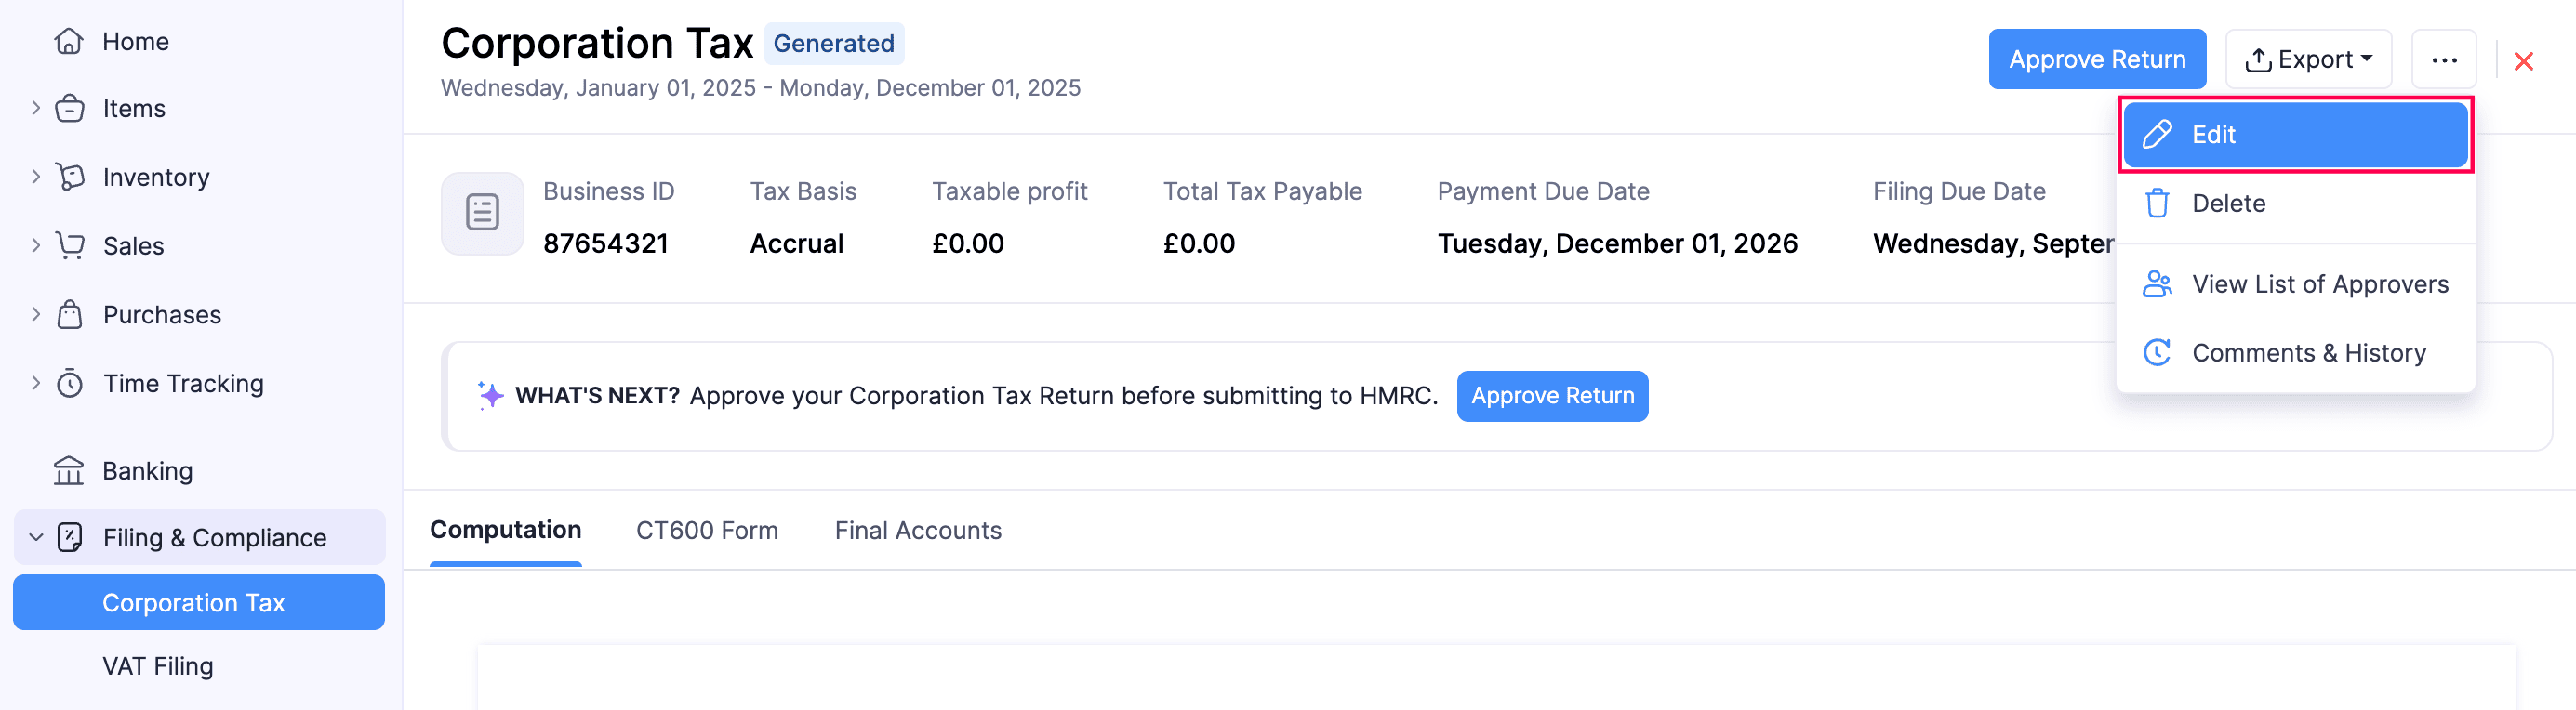Select the Sales cart icon
The width and height of the screenshot is (2576, 710).
tap(68, 245)
